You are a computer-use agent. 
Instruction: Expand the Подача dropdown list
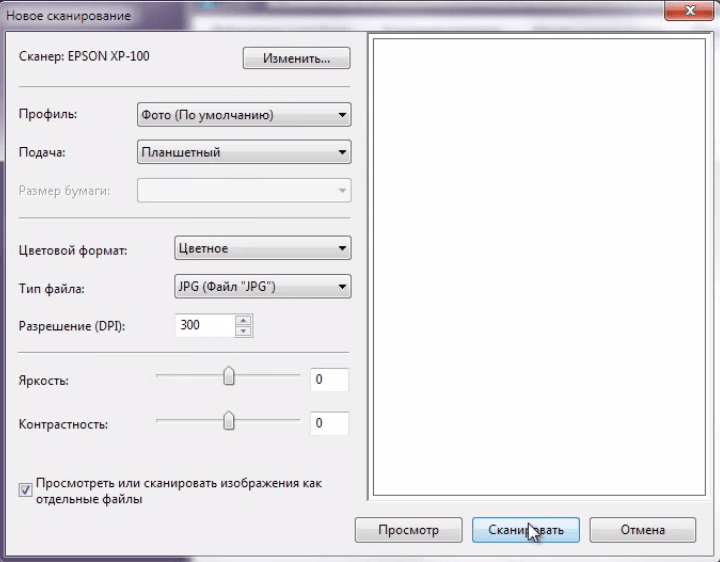point(244,152)
